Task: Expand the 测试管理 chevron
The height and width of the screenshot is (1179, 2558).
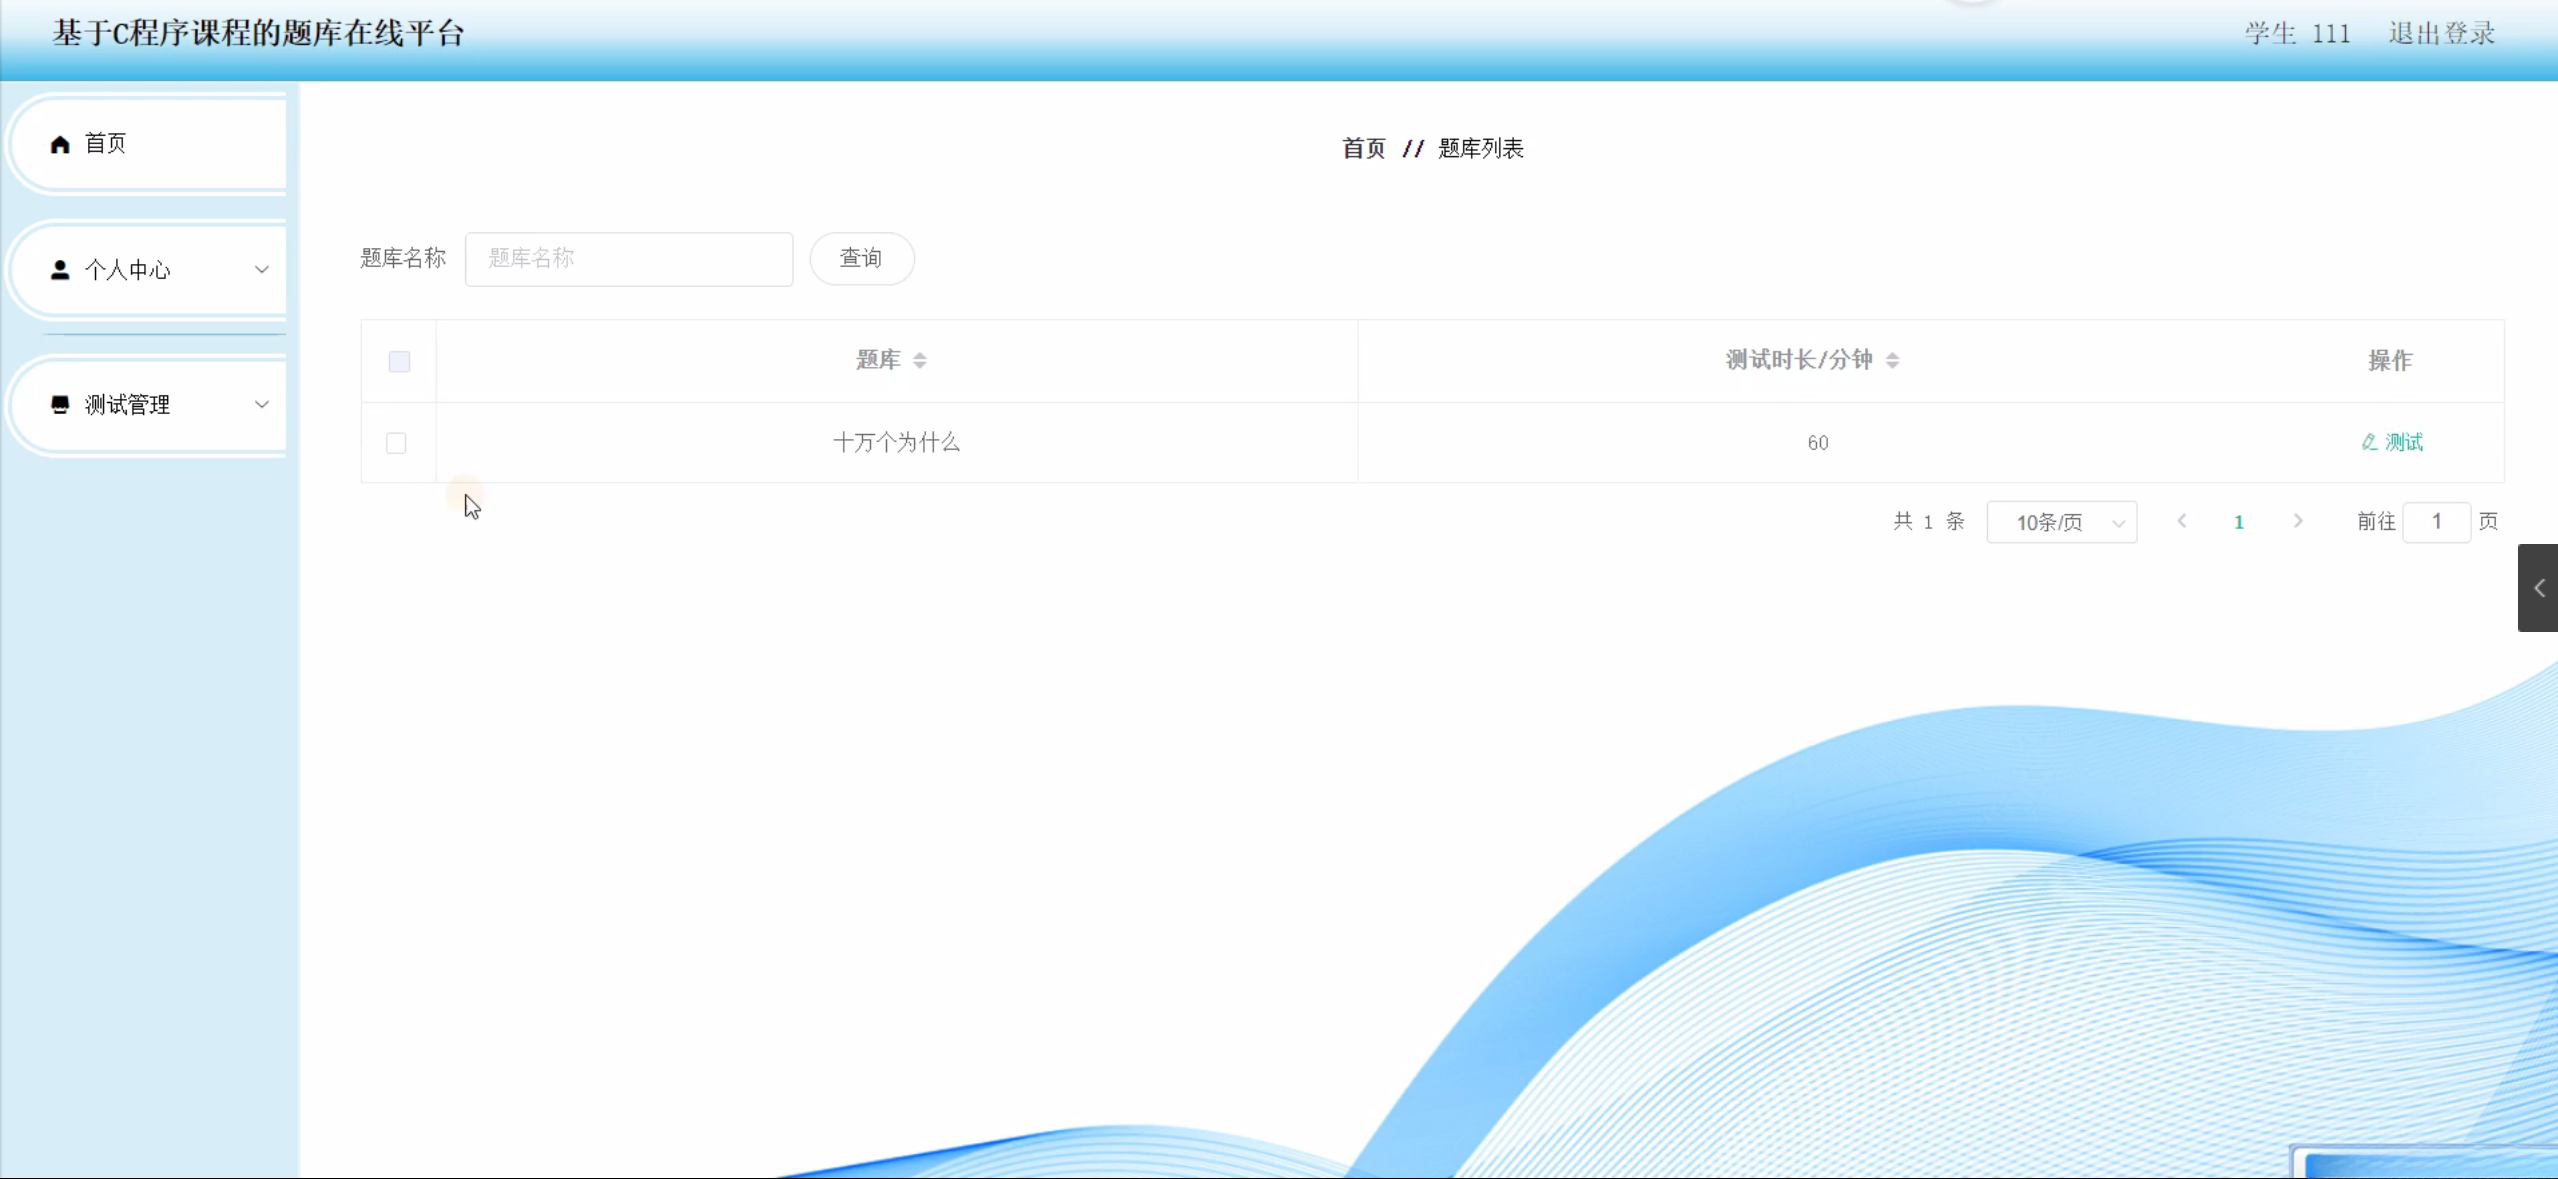Action: tap(262, 404)
